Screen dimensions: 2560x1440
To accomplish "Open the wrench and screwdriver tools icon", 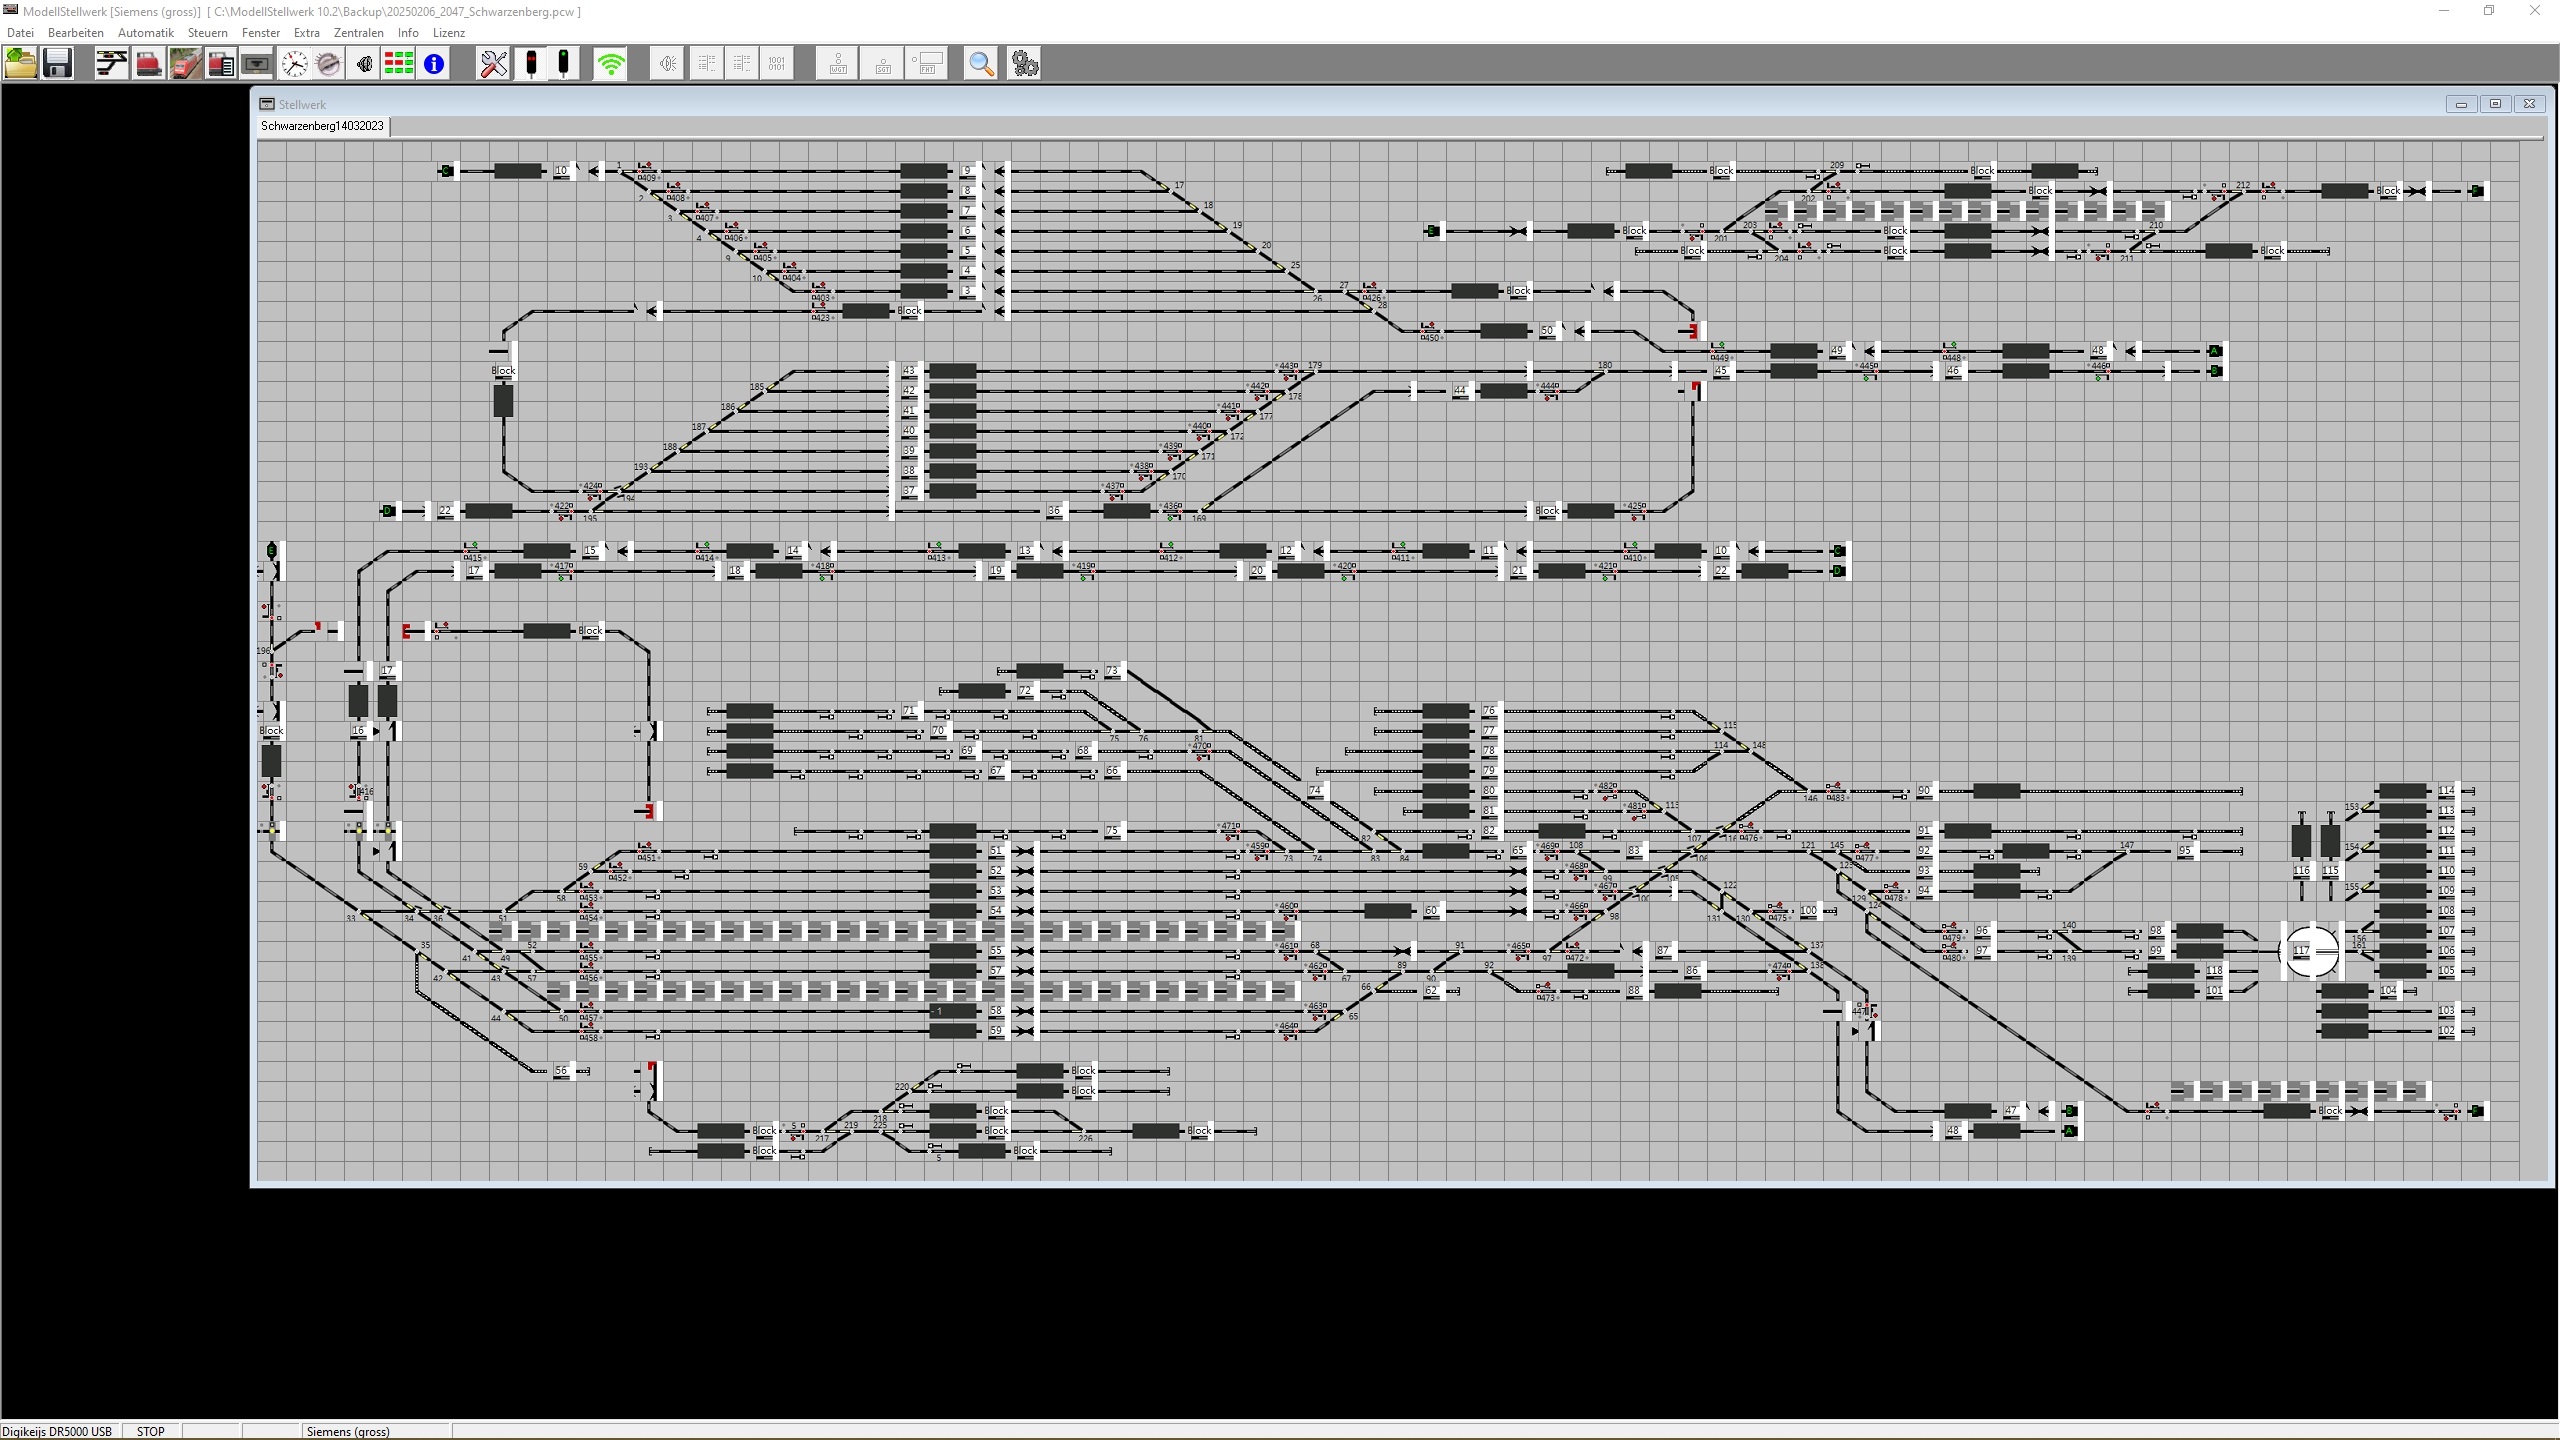I will [x=494, y=63].
